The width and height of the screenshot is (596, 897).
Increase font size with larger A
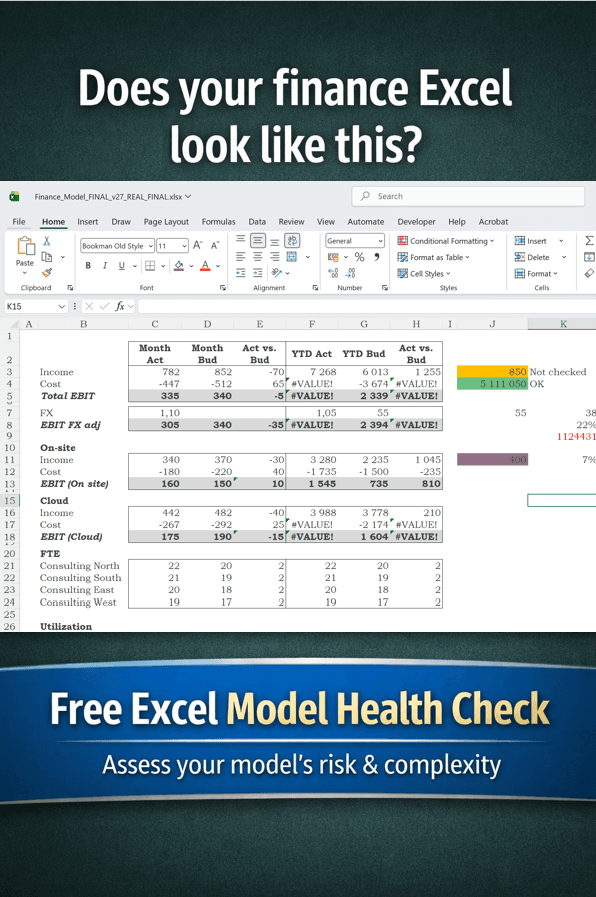pyautogui.click(x=197, y=245)
